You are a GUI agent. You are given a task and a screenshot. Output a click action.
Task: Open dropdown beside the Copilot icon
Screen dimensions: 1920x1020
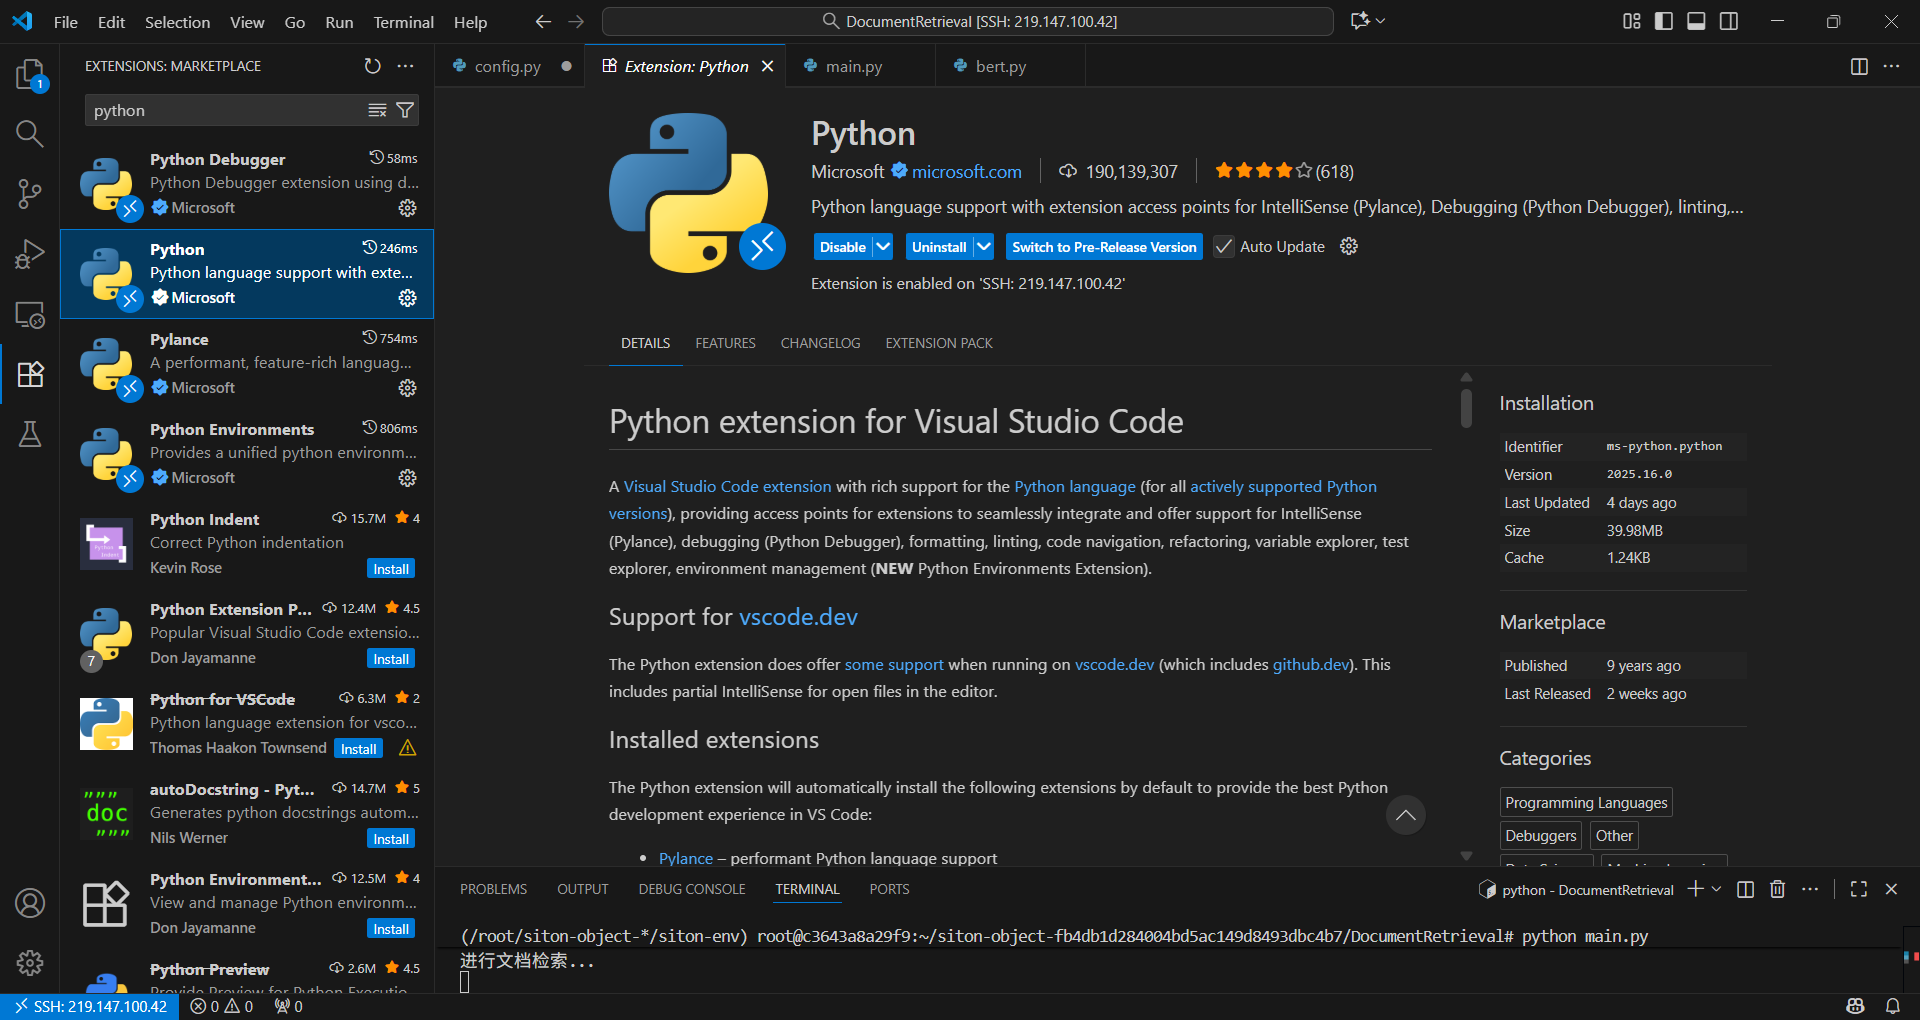pos(1381,21)
